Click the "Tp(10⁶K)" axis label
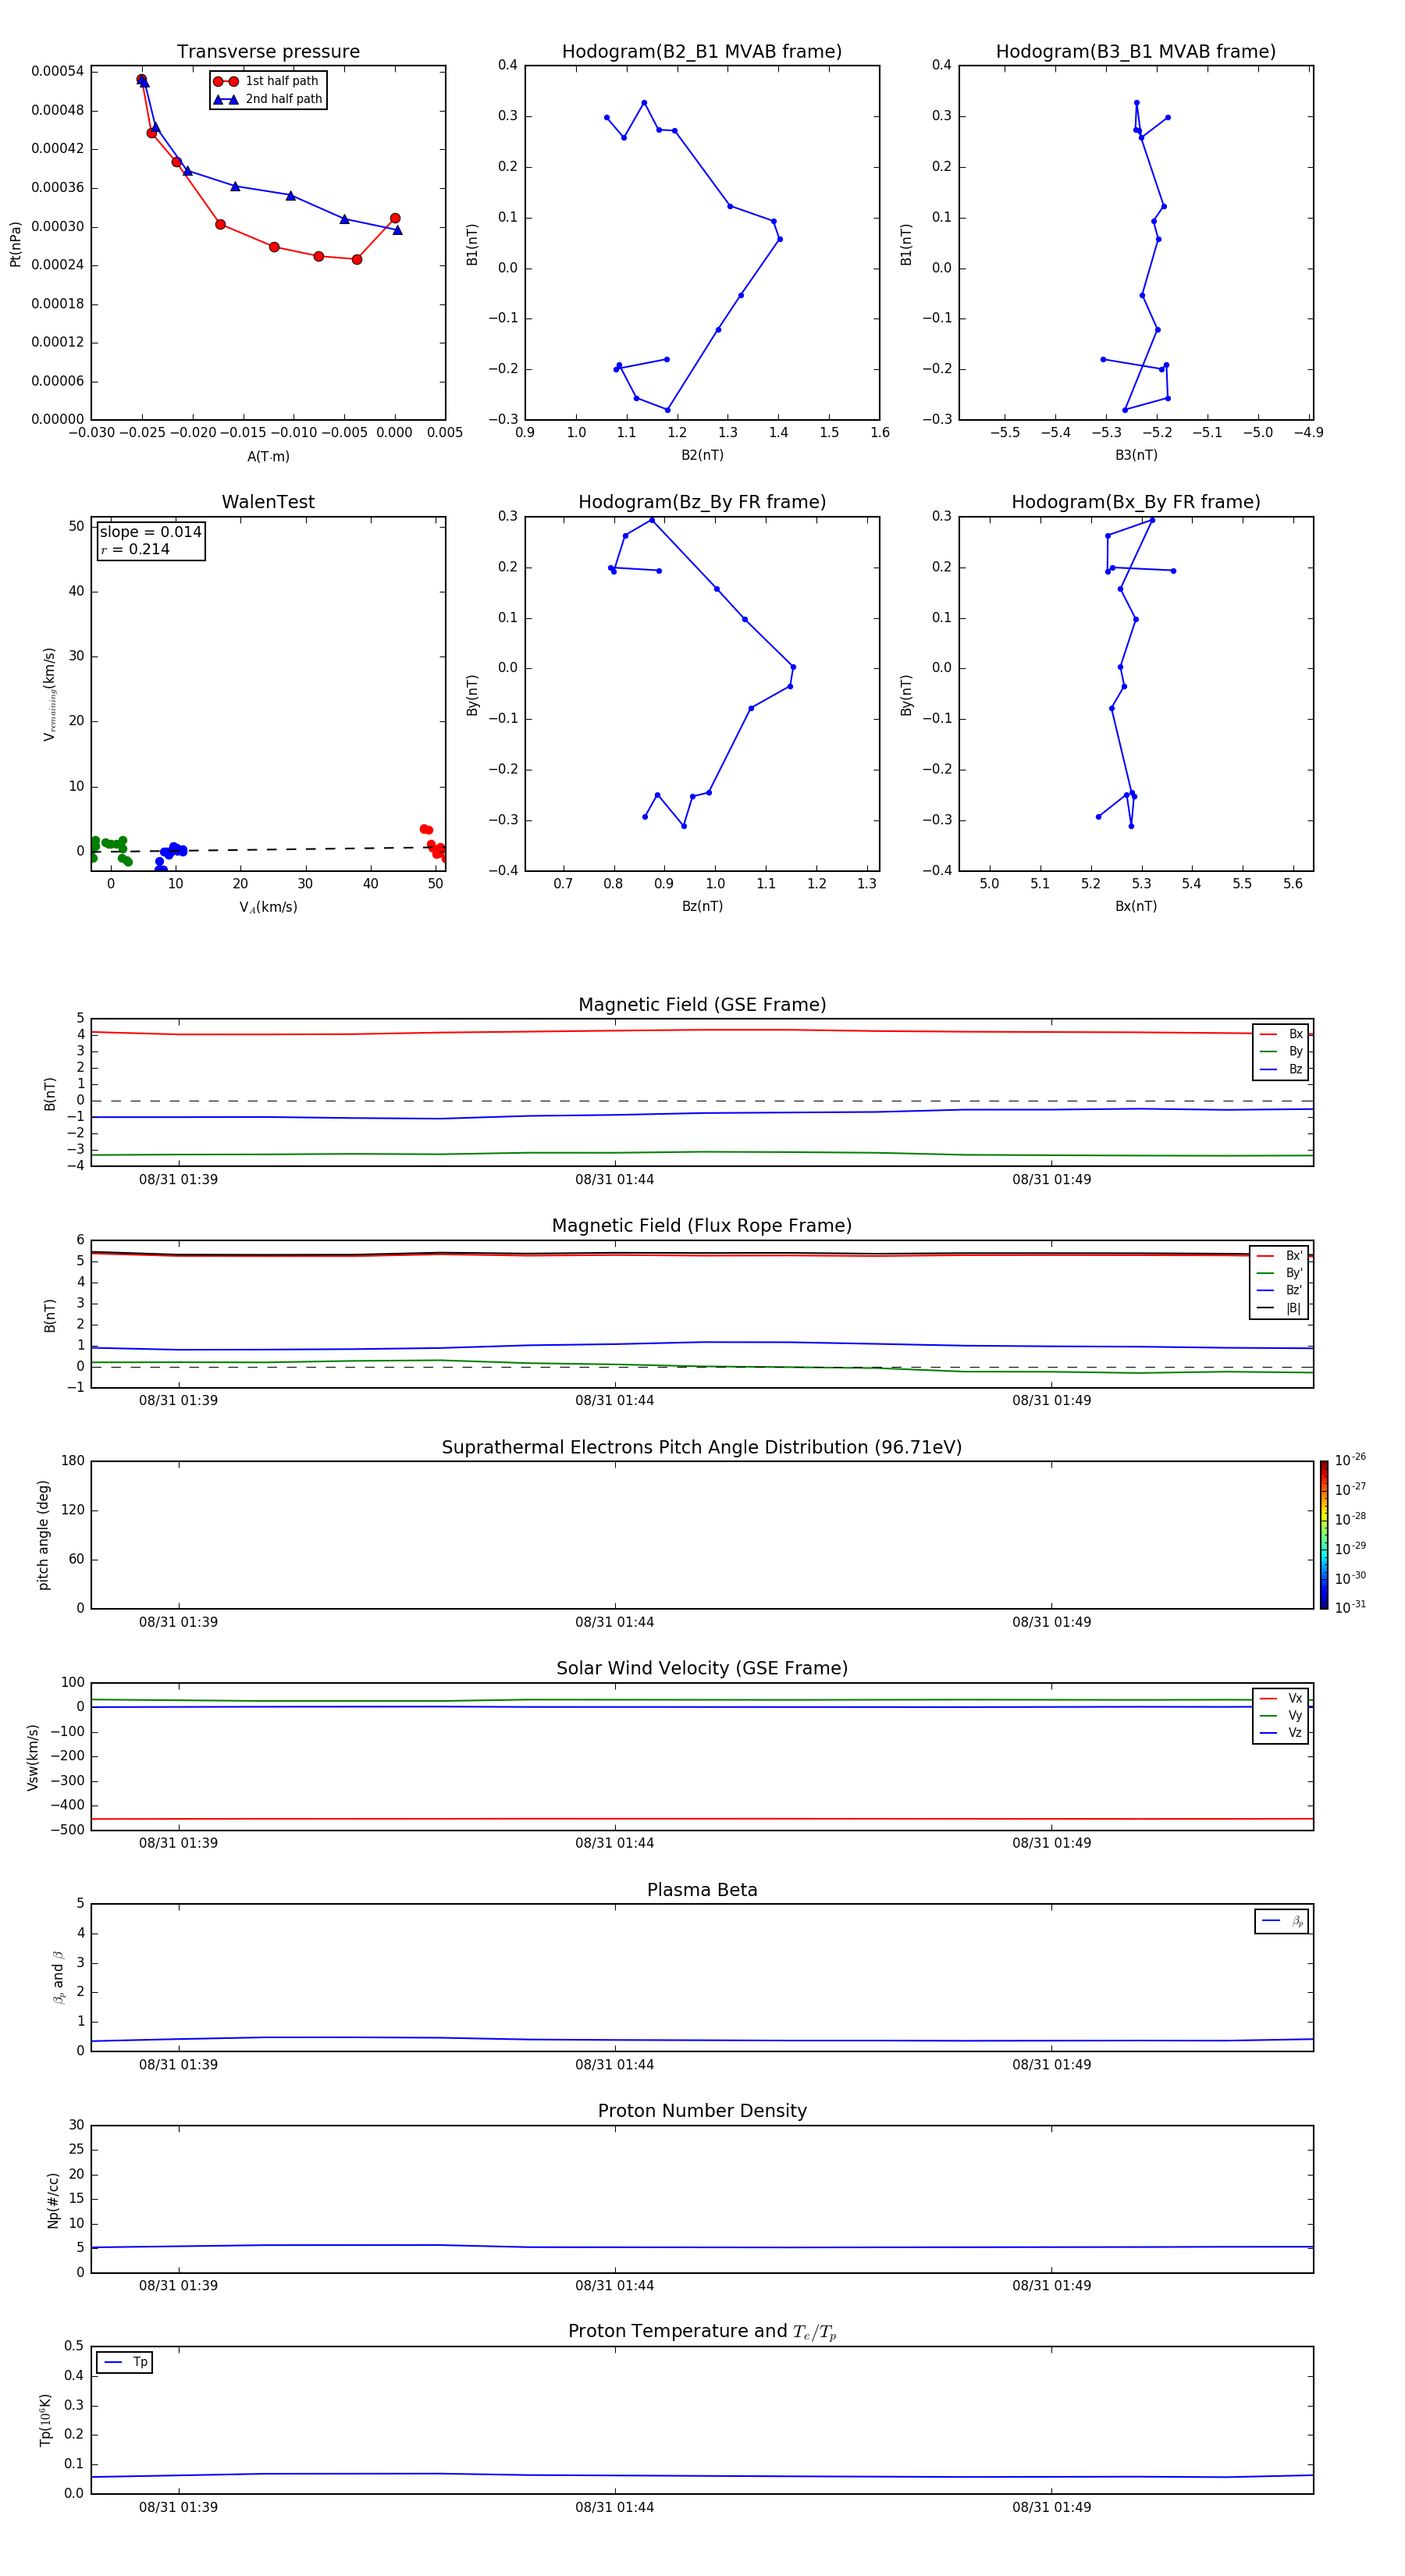Screen dimensions: 1405x2576 45,2420
